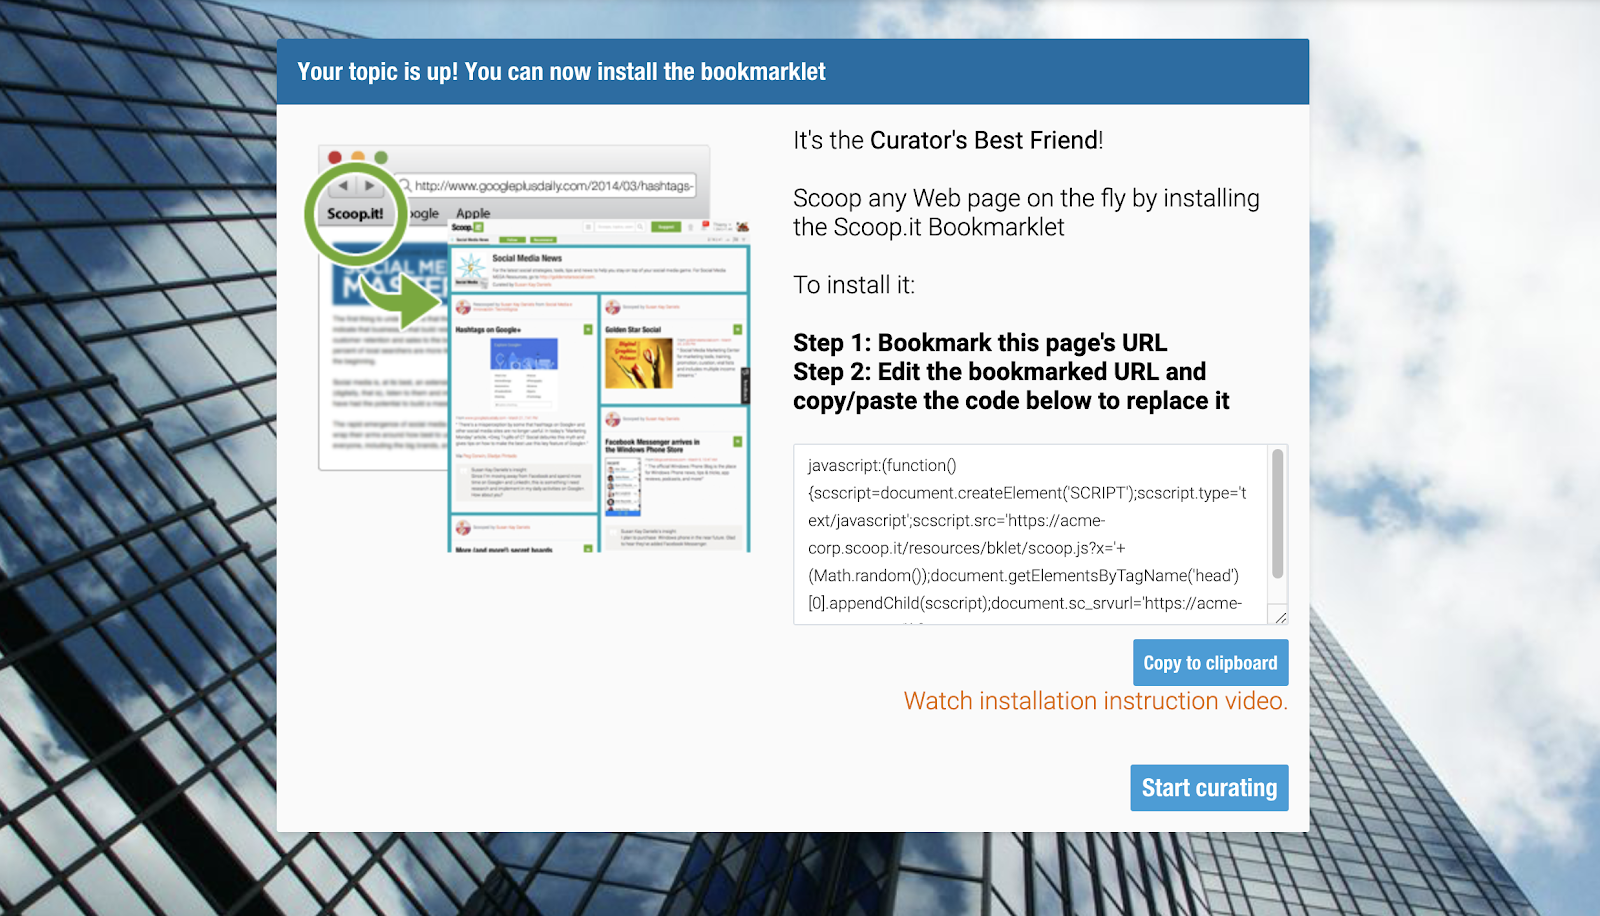
Task: Open the Watch installation instruction video link
Action: point(1095,701)
